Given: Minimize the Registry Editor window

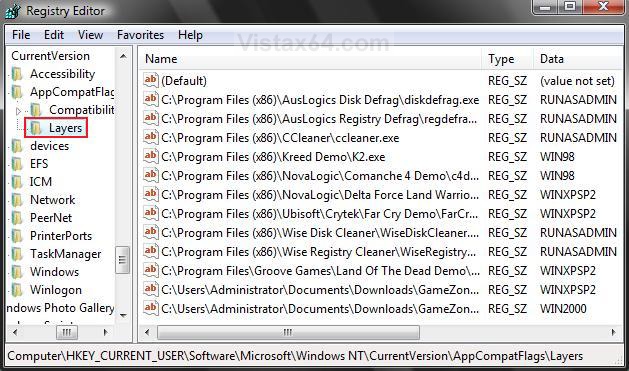Looking at the screenshot, I should (x=544, y=7).
